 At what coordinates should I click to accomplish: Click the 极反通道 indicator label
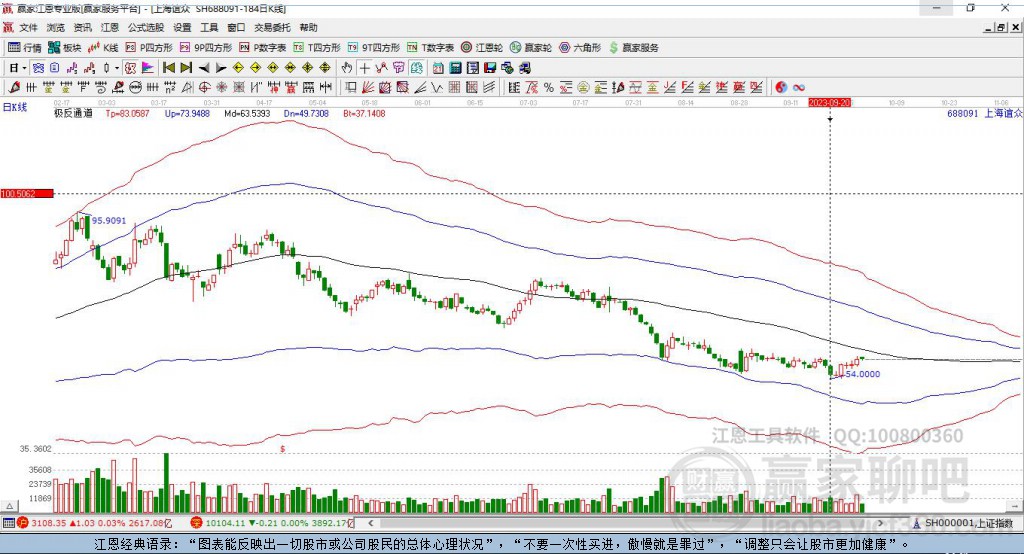coord(73,113)
